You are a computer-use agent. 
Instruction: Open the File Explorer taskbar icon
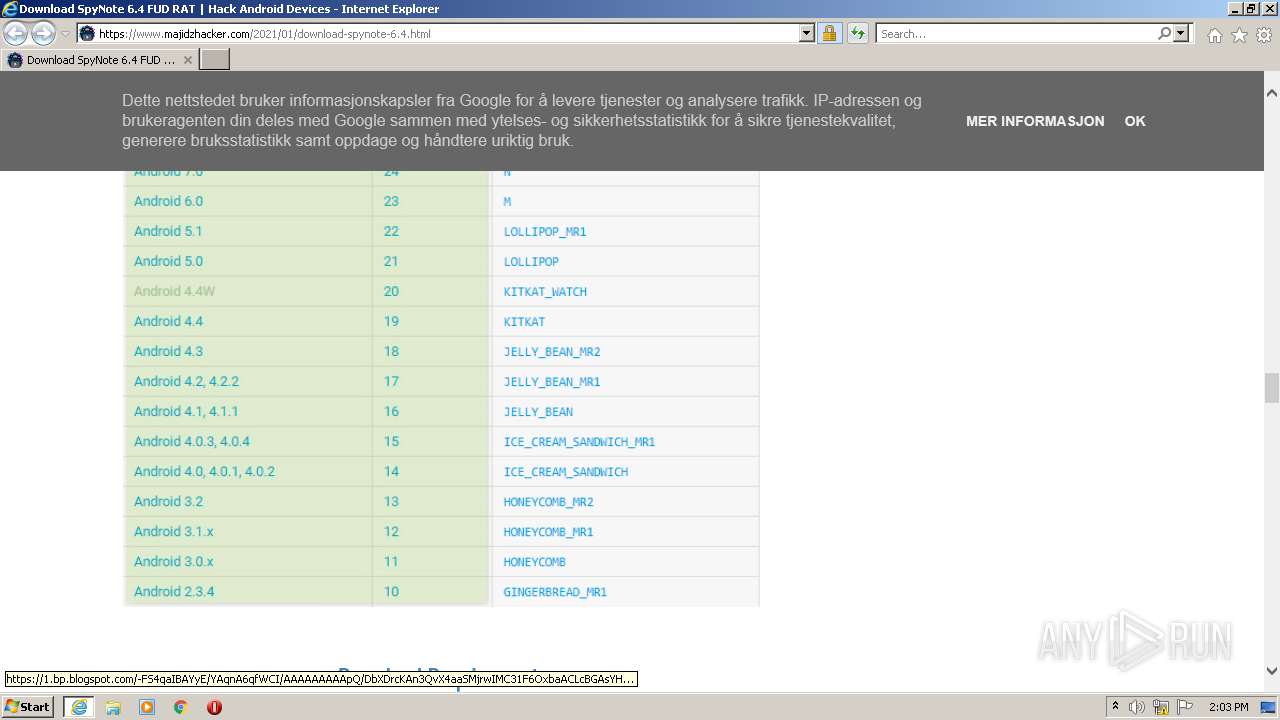(x=113, y=707)
